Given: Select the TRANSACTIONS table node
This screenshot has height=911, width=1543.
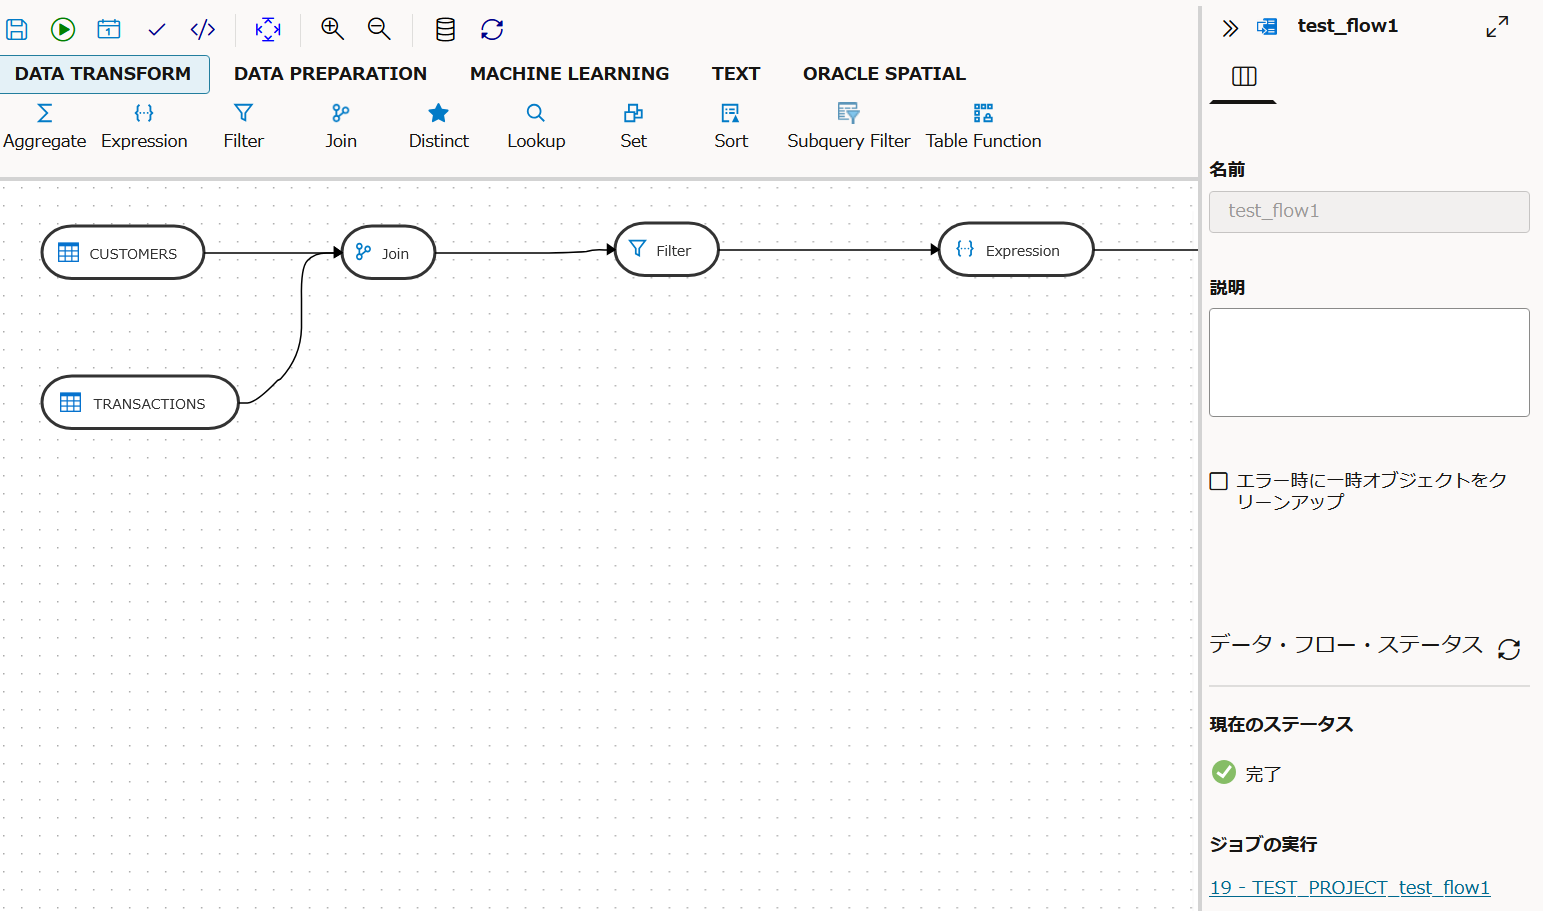Looking at the screenshot, I should [139, 403].
